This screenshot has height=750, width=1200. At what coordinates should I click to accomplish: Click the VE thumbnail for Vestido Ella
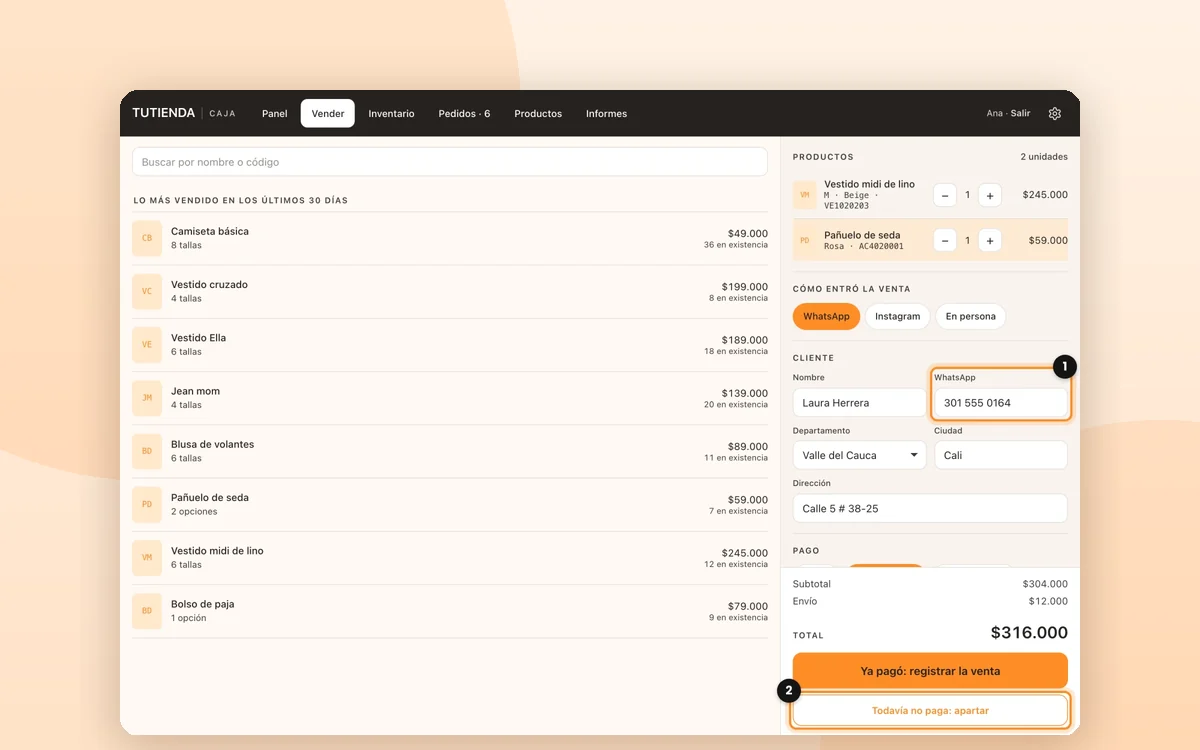pos(147,344)
